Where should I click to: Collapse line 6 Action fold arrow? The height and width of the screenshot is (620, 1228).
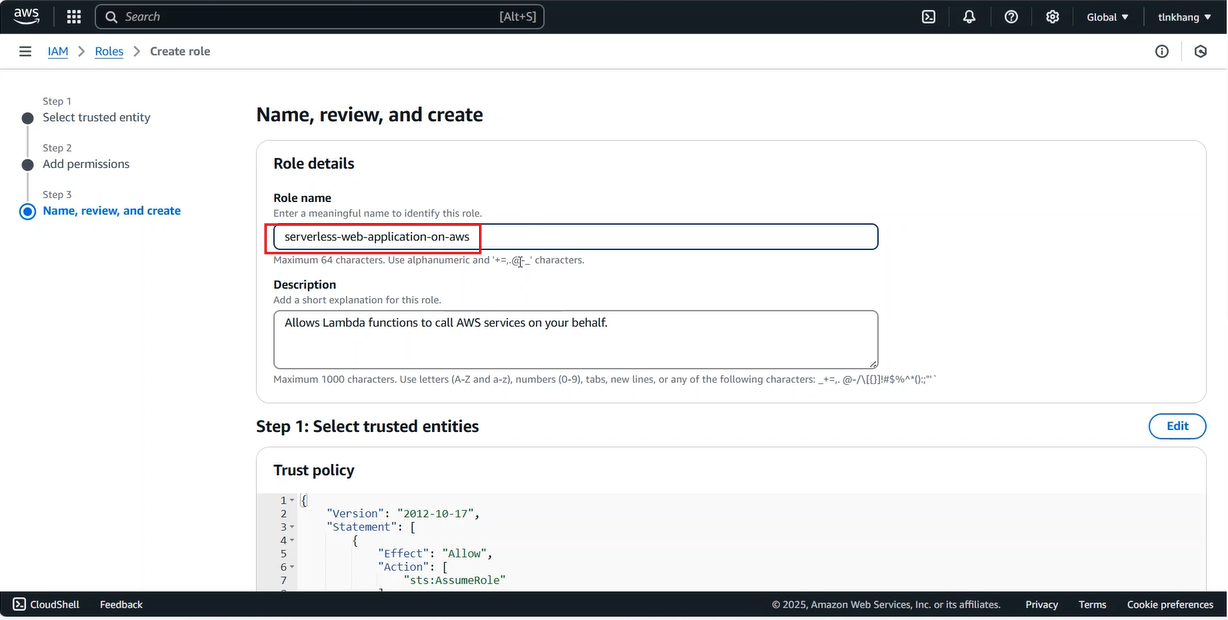(292, 567)
